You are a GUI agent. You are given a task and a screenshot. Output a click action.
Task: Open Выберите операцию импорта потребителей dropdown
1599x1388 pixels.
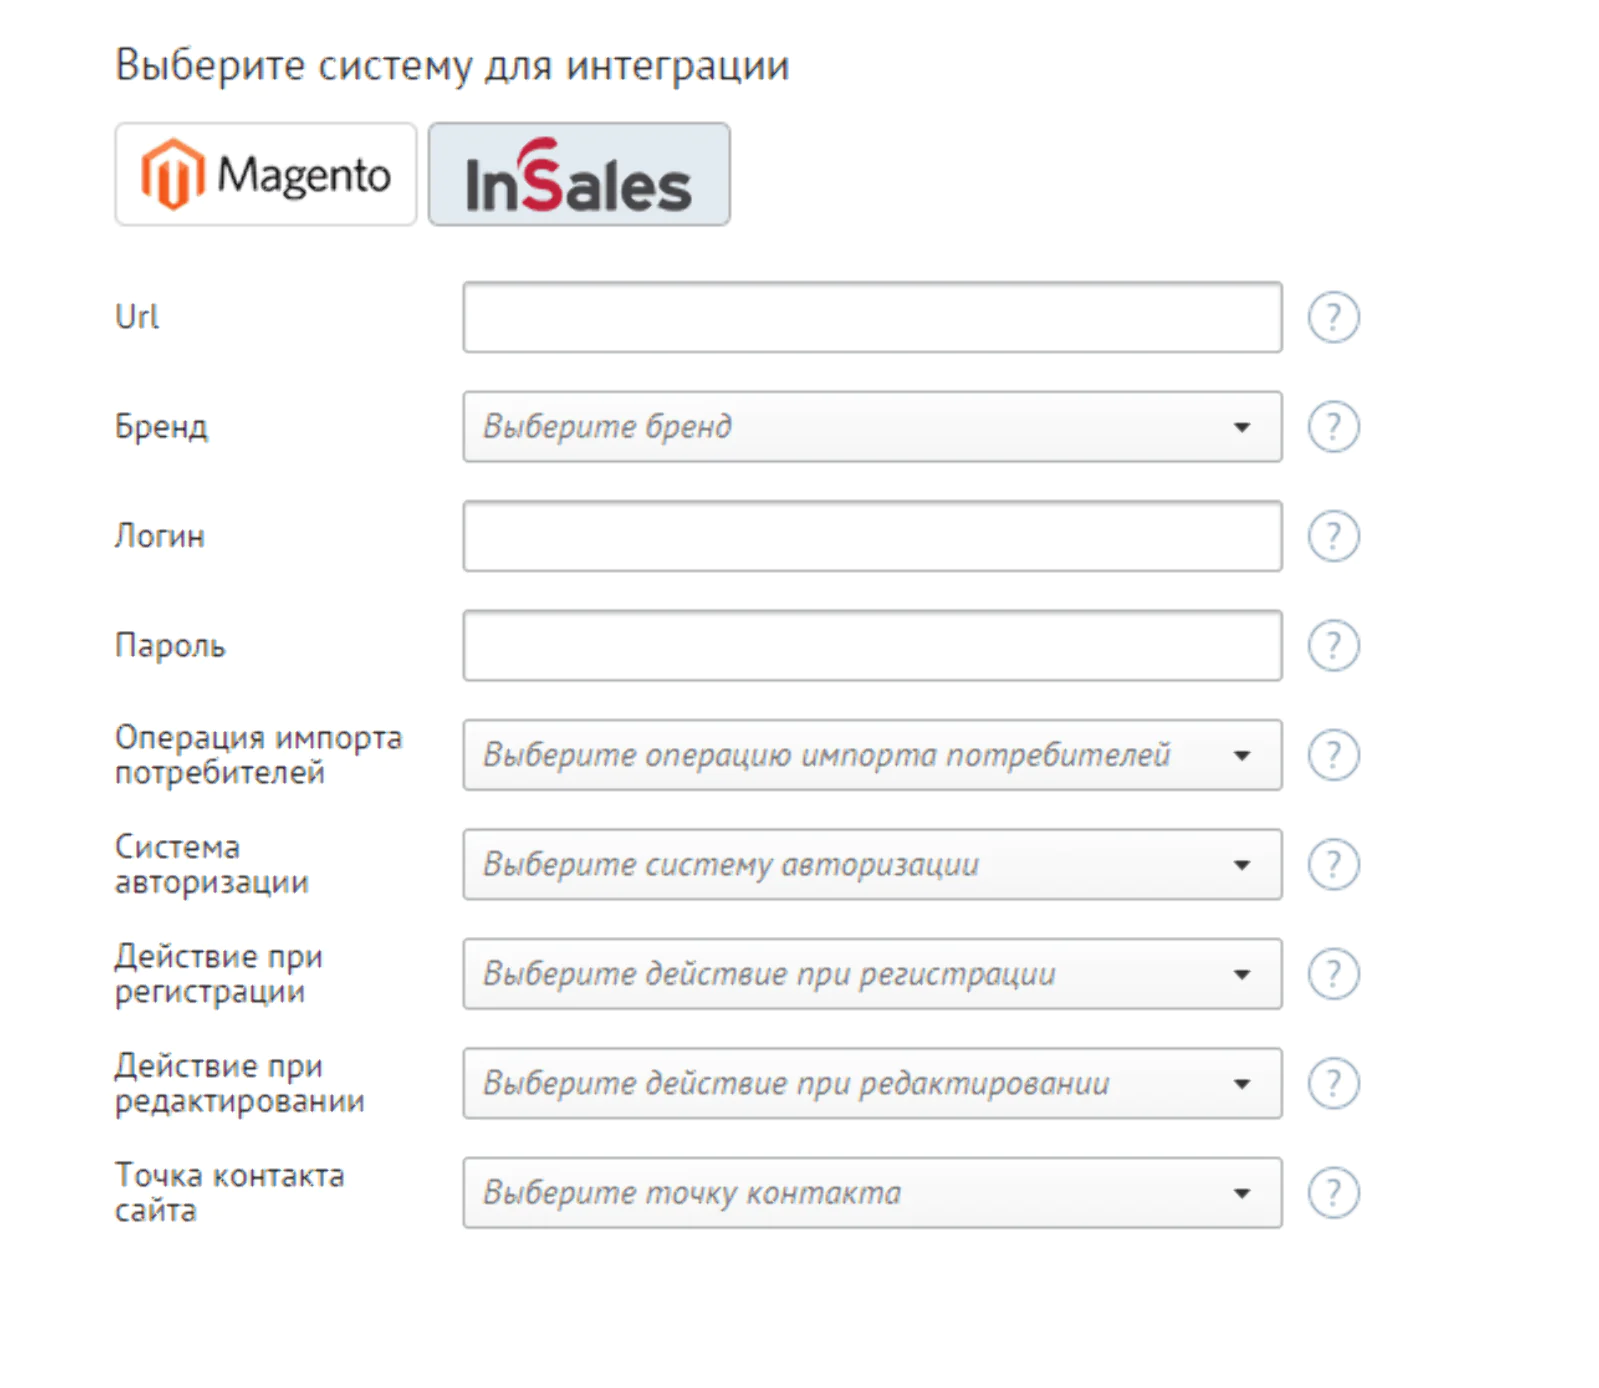(x=872, y=755)
